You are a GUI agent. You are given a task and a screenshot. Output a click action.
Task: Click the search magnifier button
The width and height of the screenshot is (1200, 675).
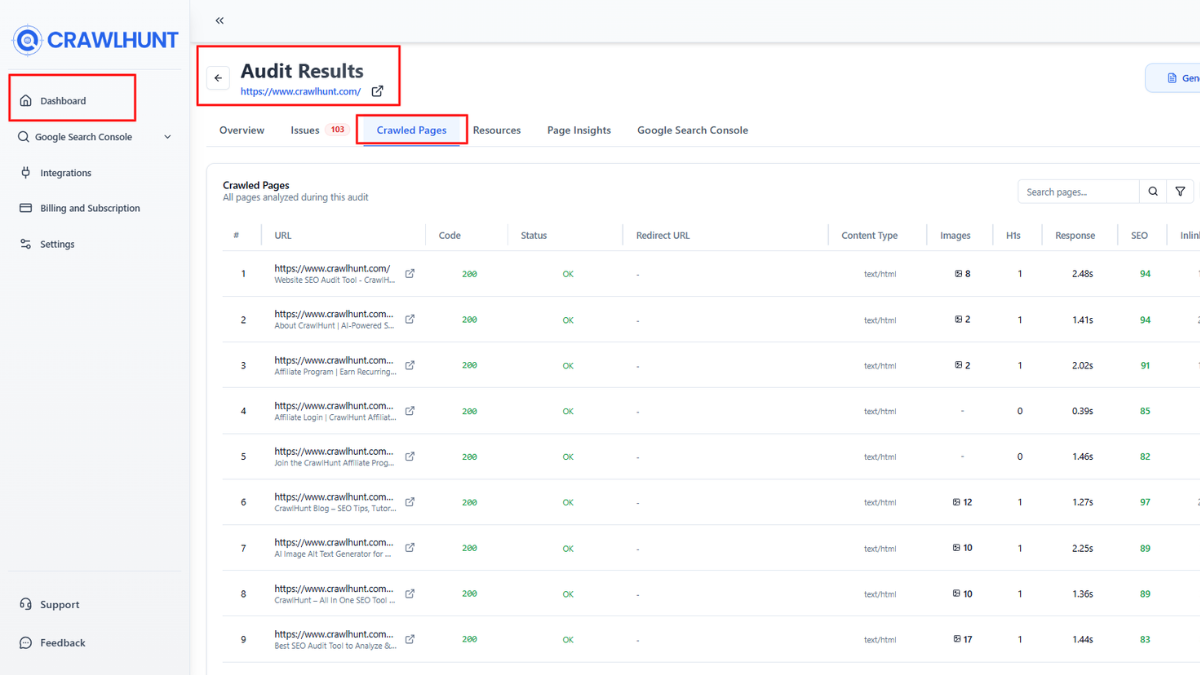[1153, 192]
